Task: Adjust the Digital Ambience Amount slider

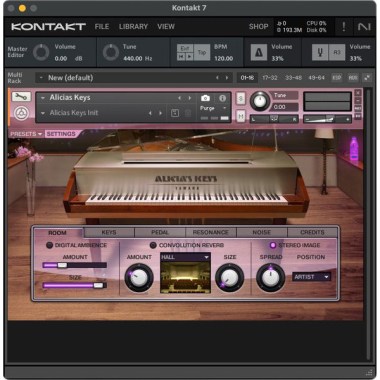Action: (75, 265)
